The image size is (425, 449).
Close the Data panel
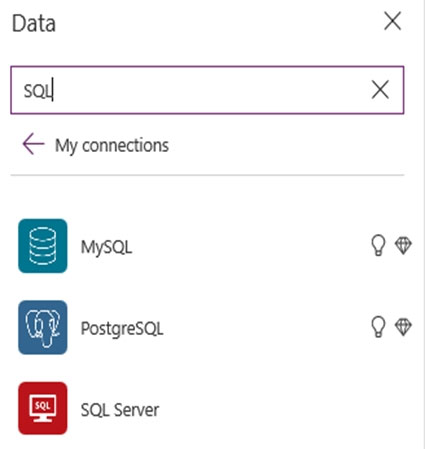pyautogui.click(x=392, y=21)
